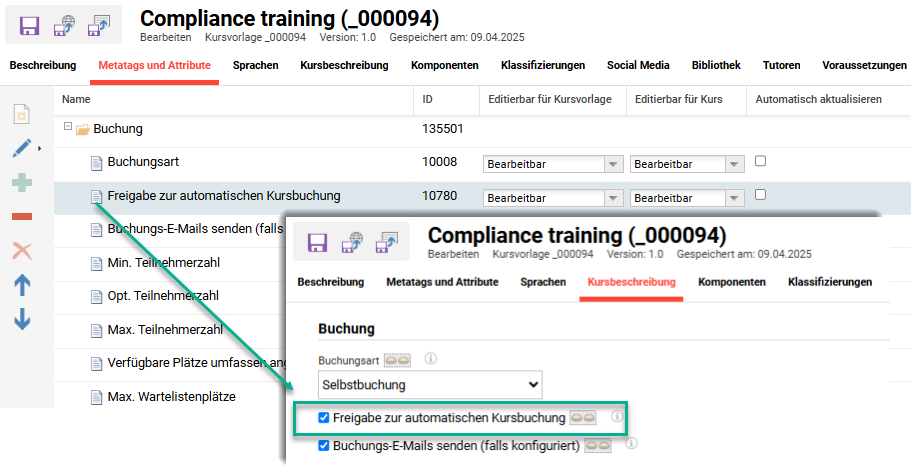Uncheck Buchungs-E-Mails senden checkbox

324,446
